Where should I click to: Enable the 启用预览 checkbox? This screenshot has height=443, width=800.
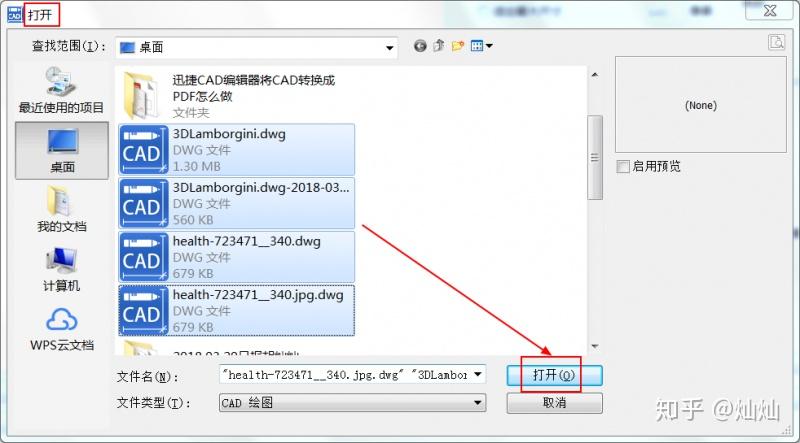[x=622, y=166]
